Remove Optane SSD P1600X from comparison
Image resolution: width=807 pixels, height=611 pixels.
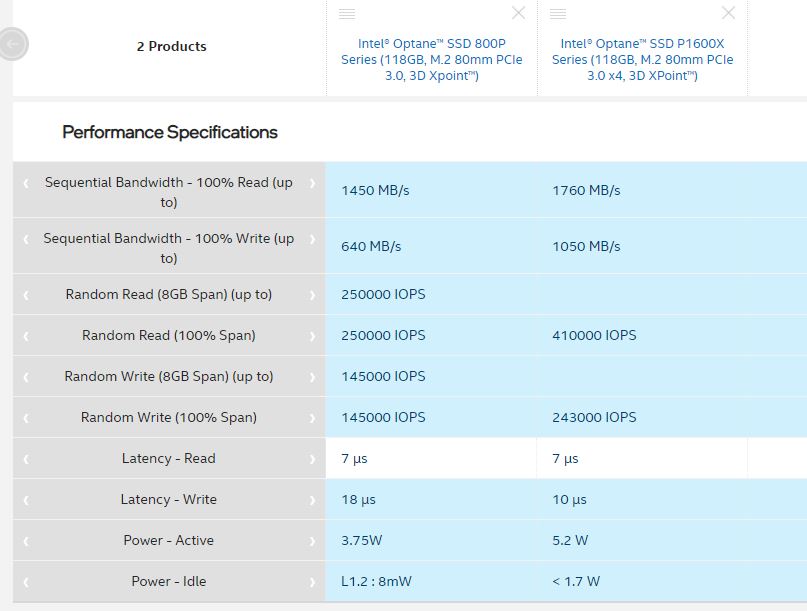point(728,13)
